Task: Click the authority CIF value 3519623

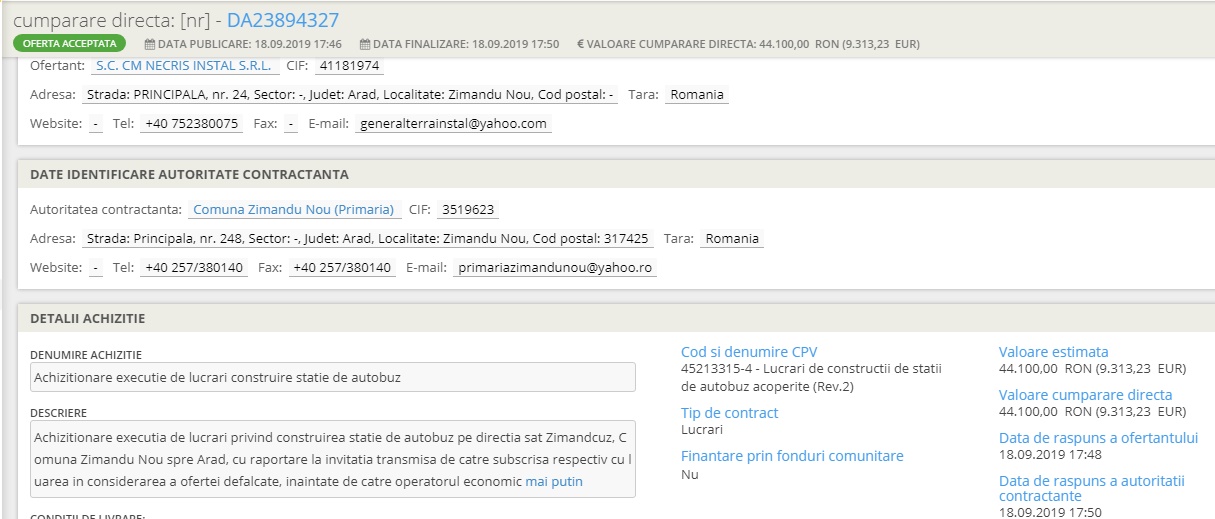Action: (x=468, y=210)
